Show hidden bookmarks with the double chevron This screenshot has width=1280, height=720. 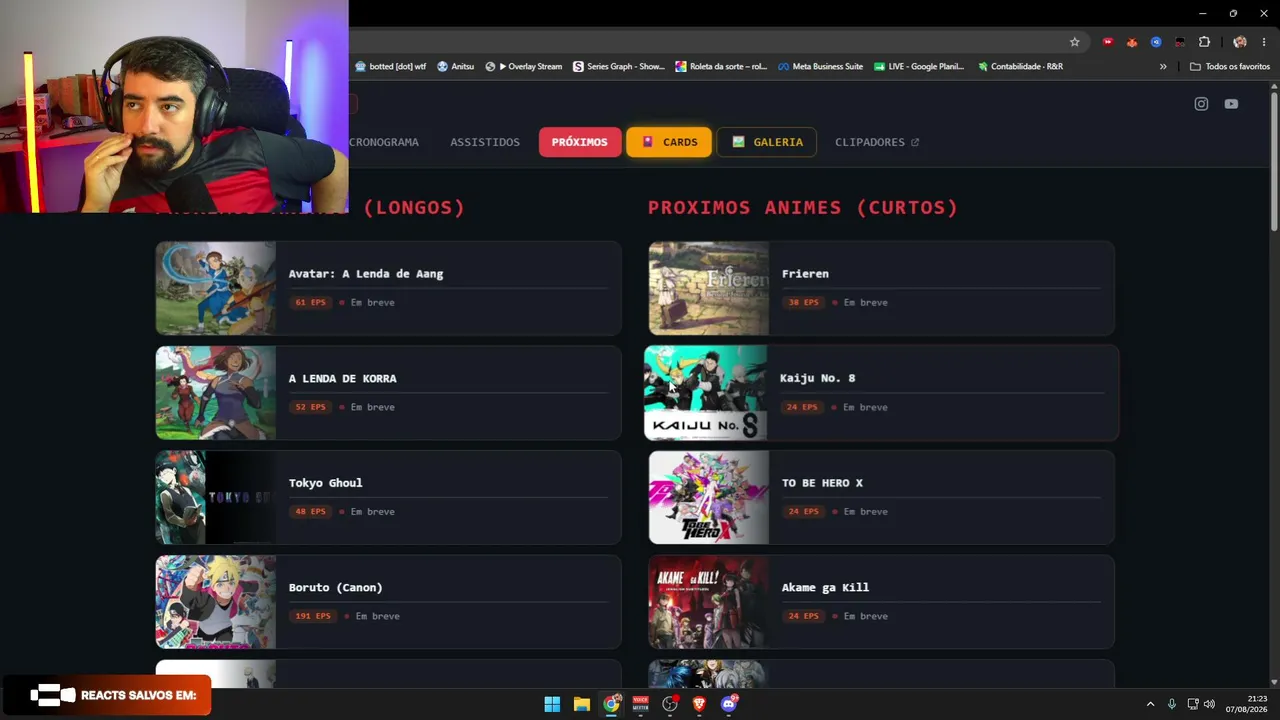pos(1163,67)
